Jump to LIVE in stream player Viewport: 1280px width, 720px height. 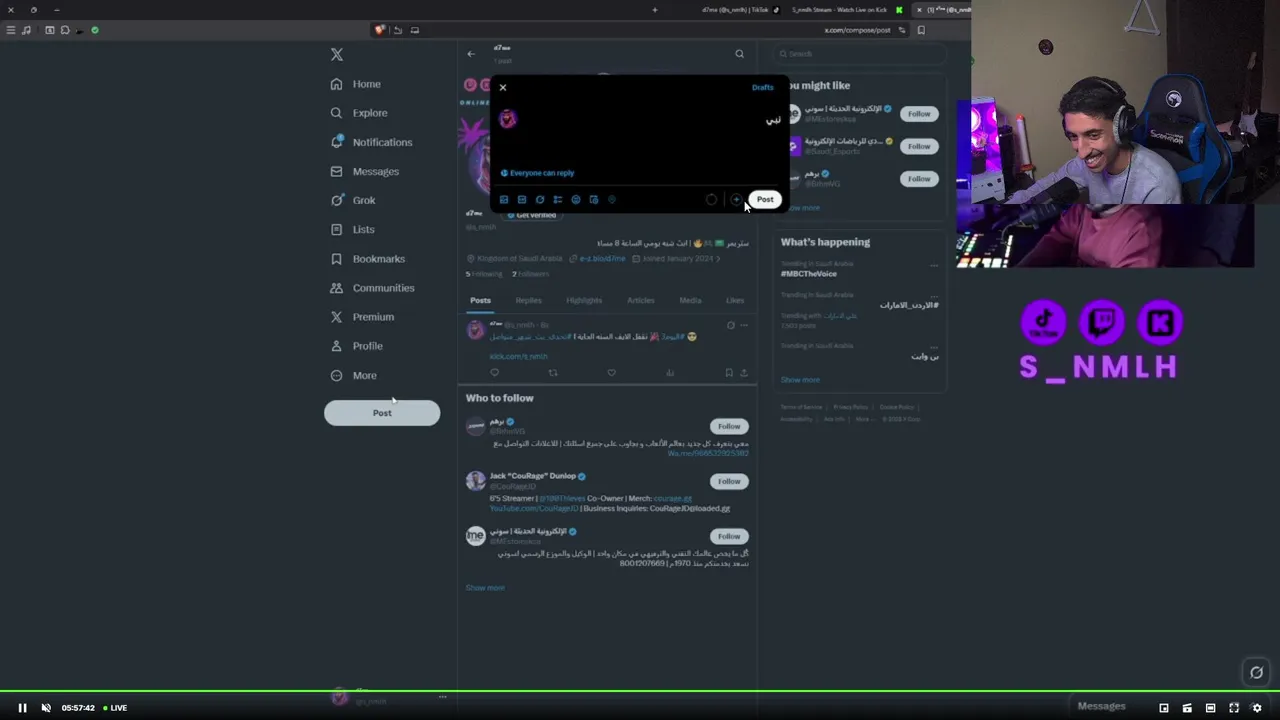(x=116, y=708)
